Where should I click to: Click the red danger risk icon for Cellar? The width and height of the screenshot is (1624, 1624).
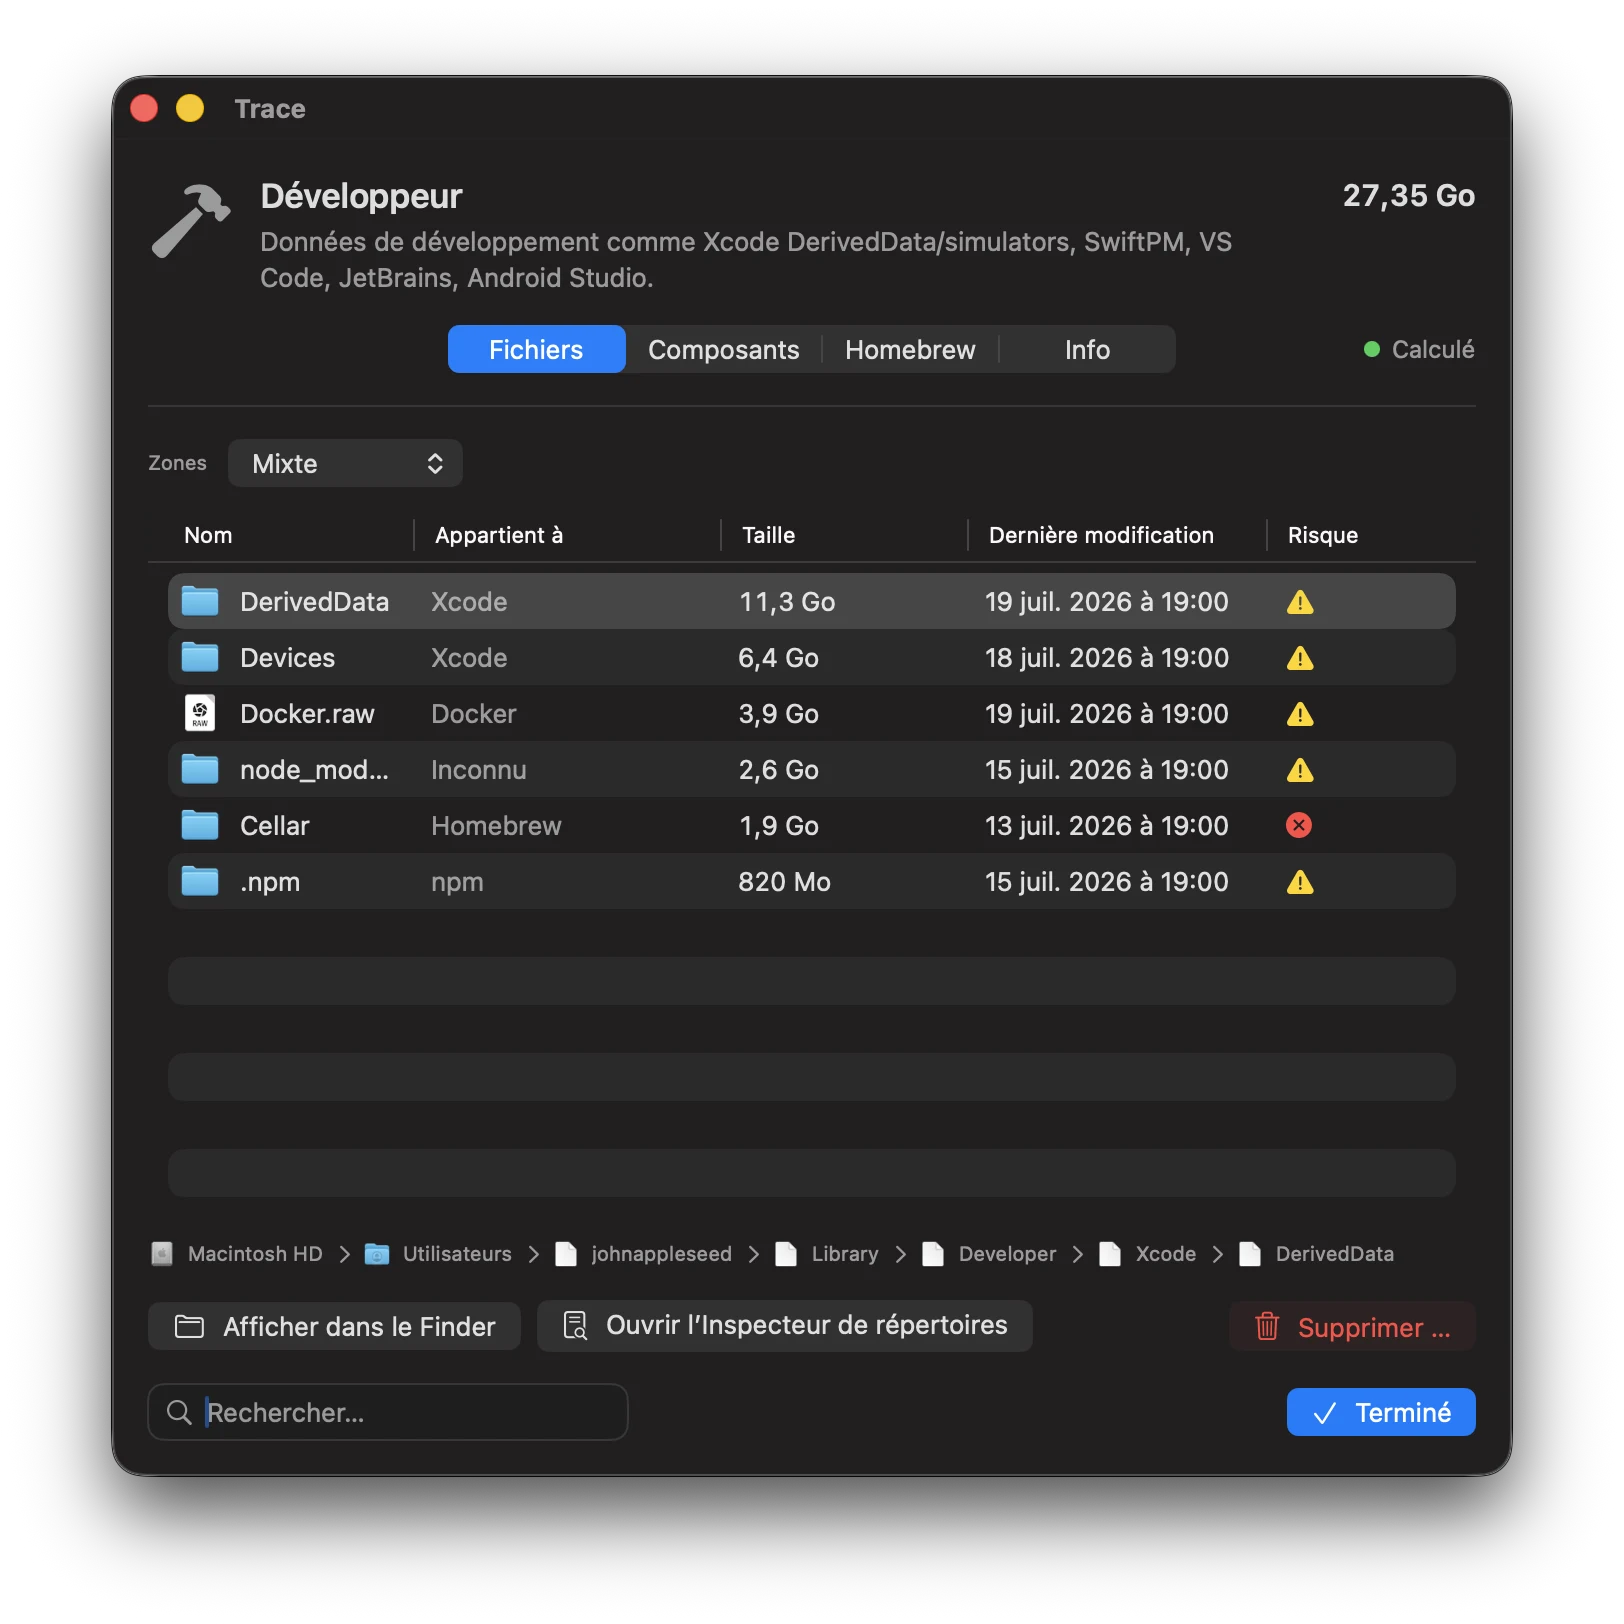[x=1299, y=825]
